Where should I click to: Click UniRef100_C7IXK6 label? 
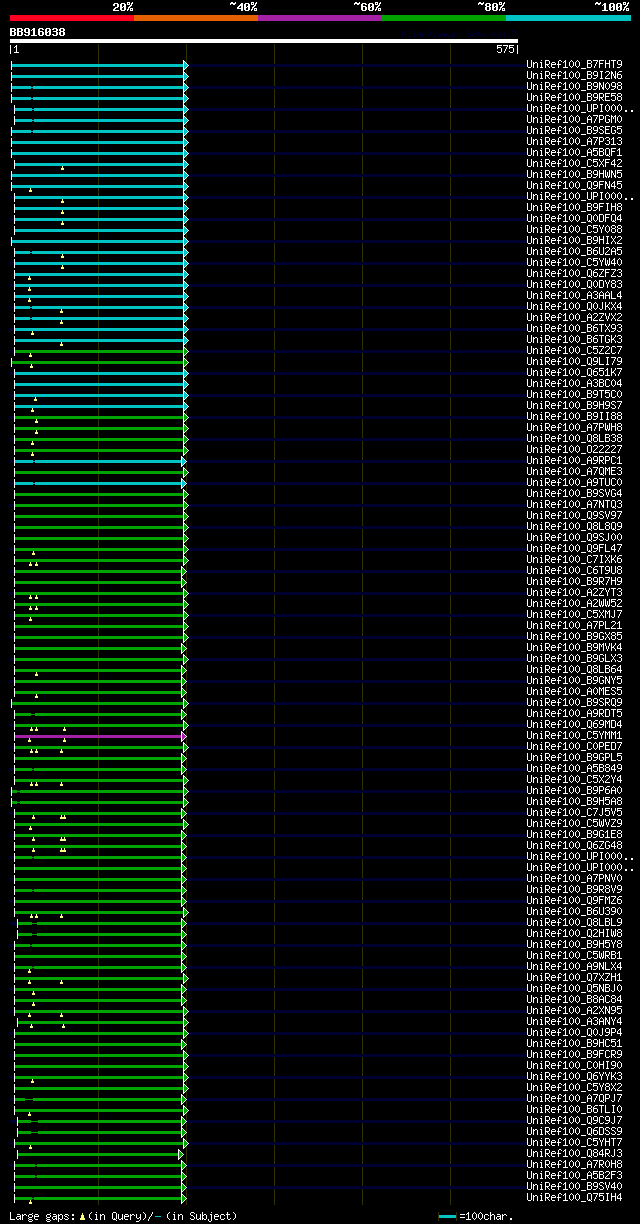pos(574,560)
